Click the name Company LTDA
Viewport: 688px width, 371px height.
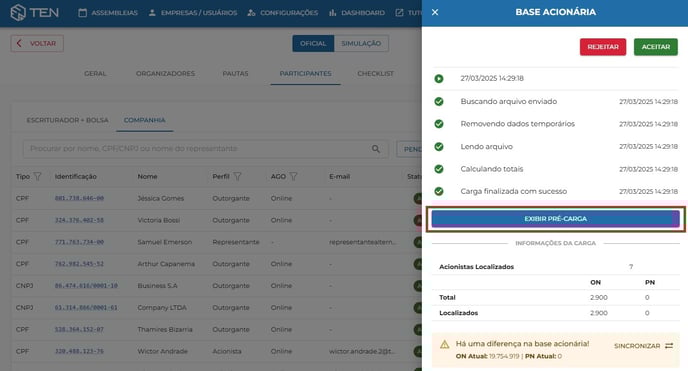pos(162,307)
